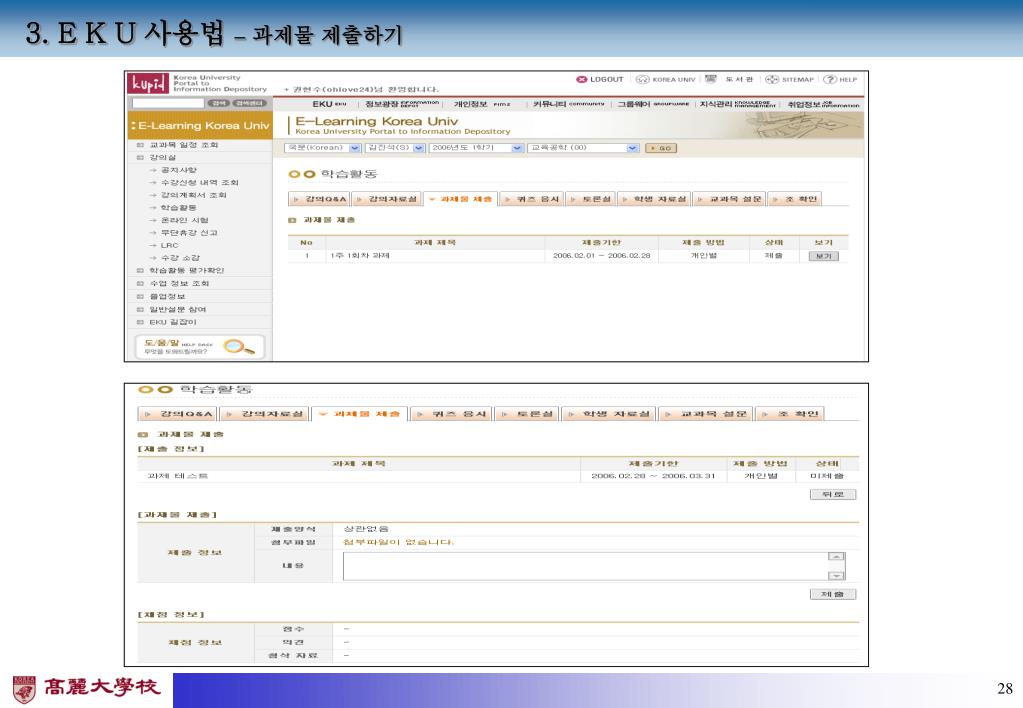Viewport: 1023px width, 708px height.
Task: Switch to 조 확인 tab in upper screenshot
Action: click(x=795, y=199)
